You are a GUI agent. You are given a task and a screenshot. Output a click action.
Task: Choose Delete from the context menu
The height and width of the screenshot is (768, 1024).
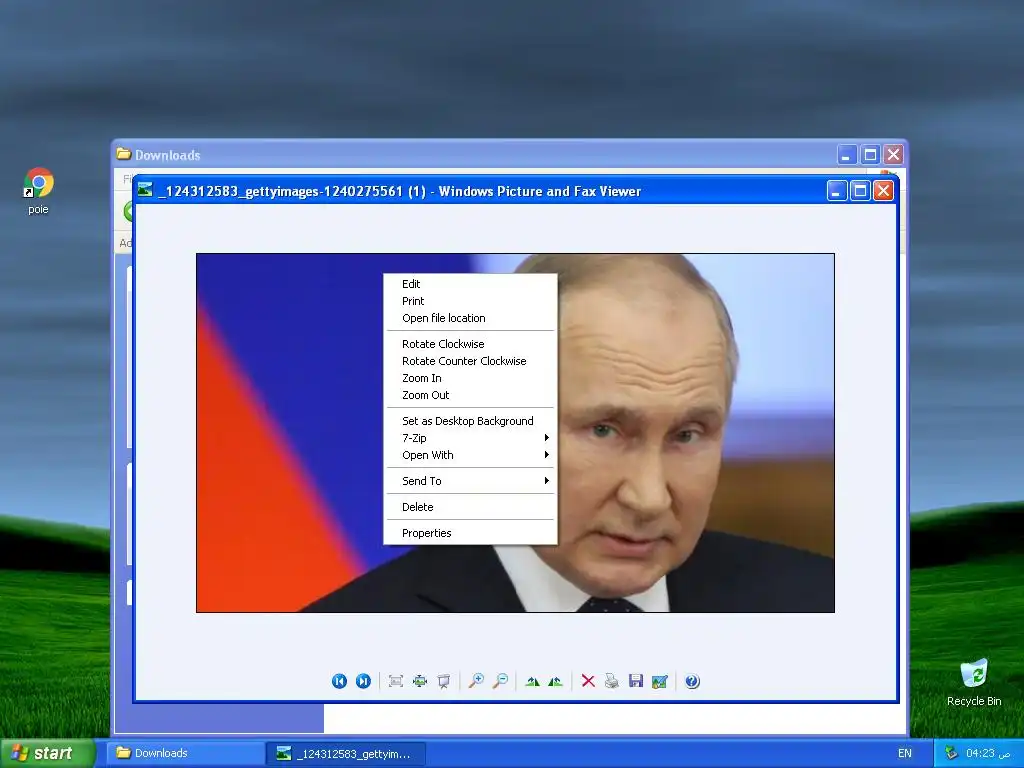(x=470, y=507)
